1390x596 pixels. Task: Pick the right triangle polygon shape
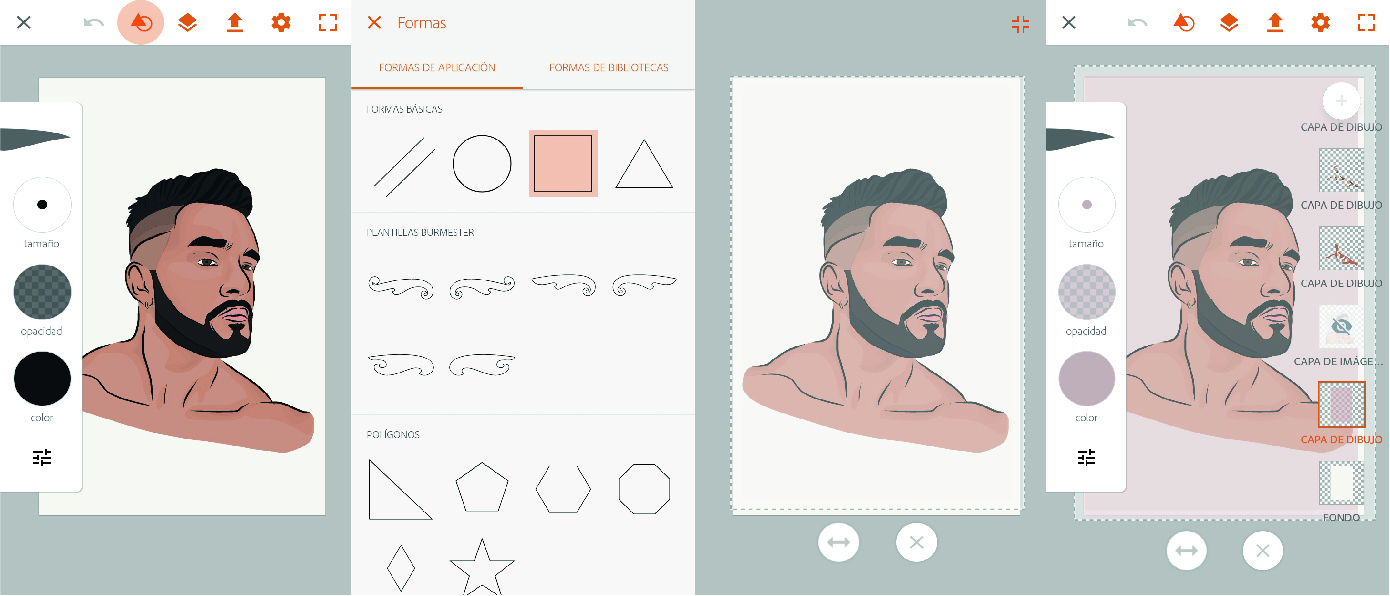400,489
